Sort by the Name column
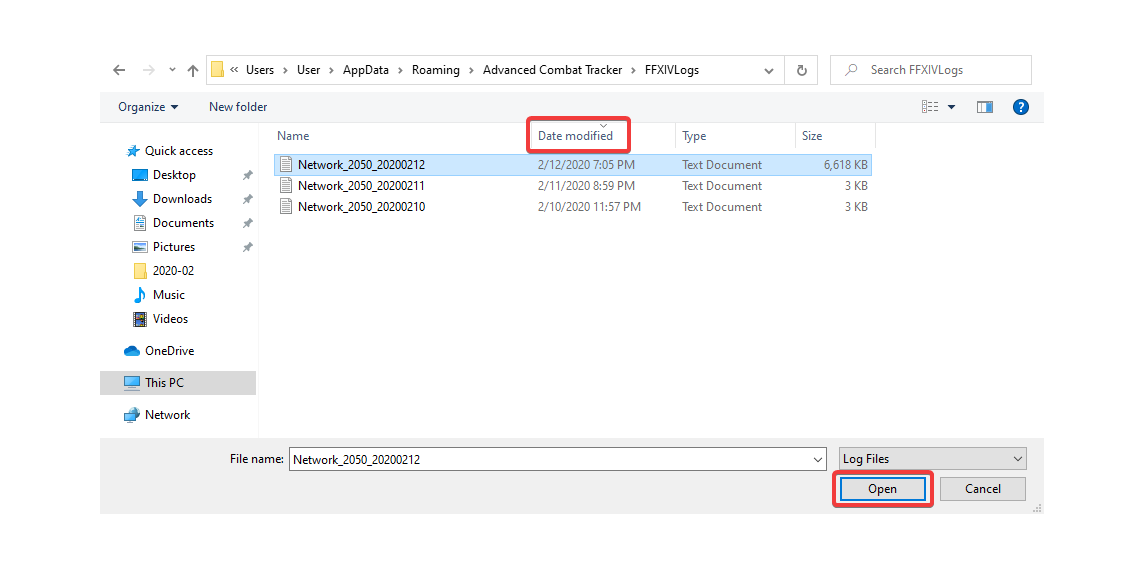Image resolution: width=1144 pixels, height=564 pixels. click(293, 136)
